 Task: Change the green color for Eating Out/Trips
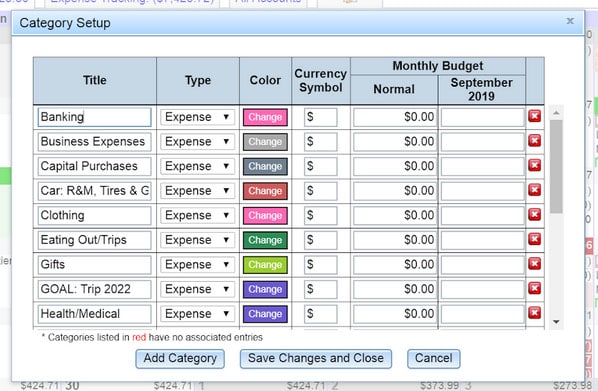coord(265,240)
